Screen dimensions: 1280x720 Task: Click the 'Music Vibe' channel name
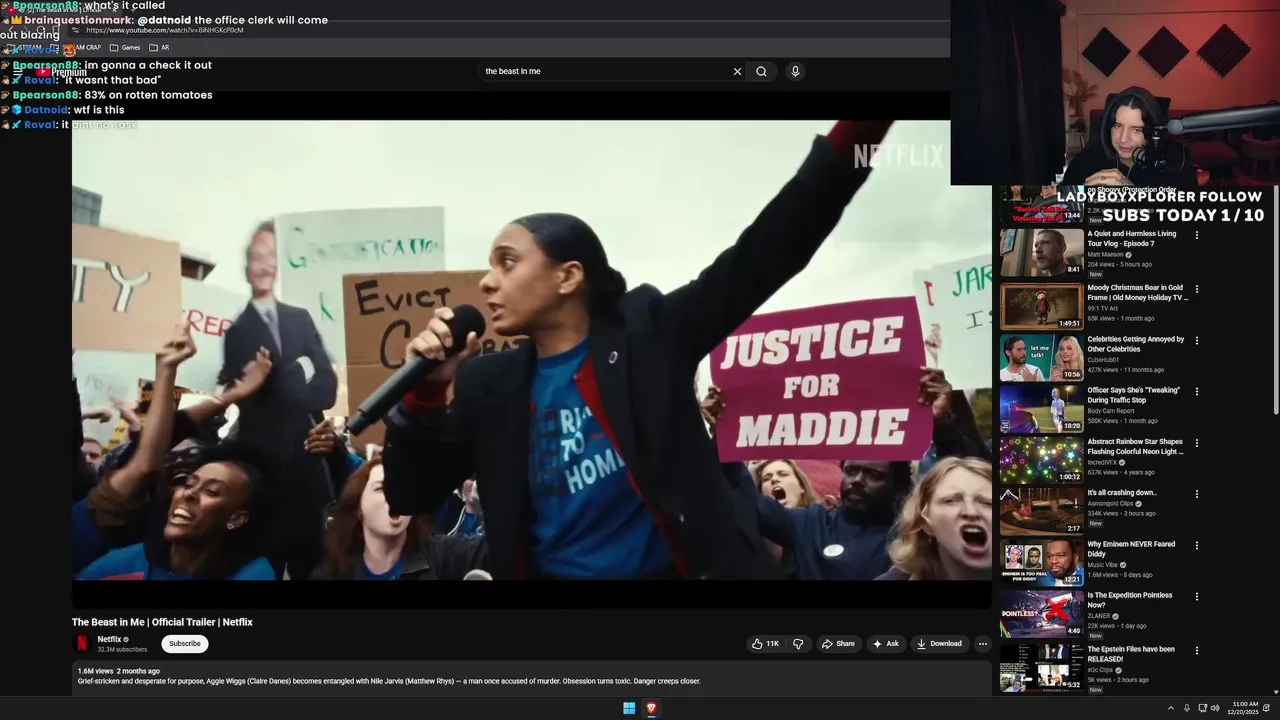(x=1103, y=565)
